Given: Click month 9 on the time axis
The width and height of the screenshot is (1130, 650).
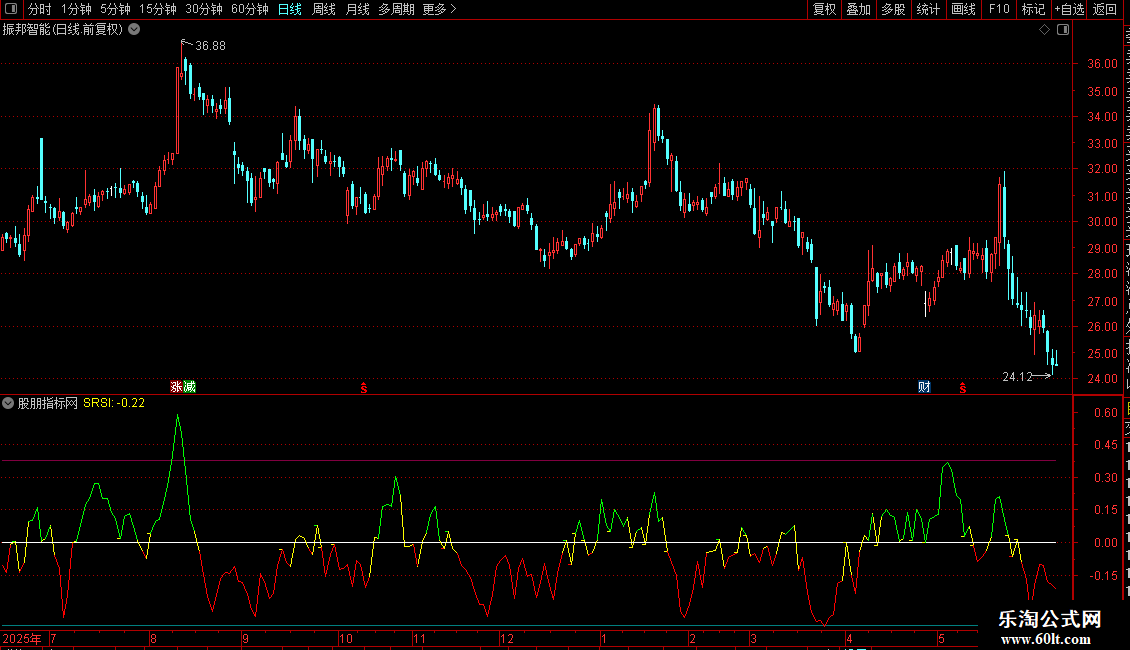Looking at the screenshot, I should 245,638.
